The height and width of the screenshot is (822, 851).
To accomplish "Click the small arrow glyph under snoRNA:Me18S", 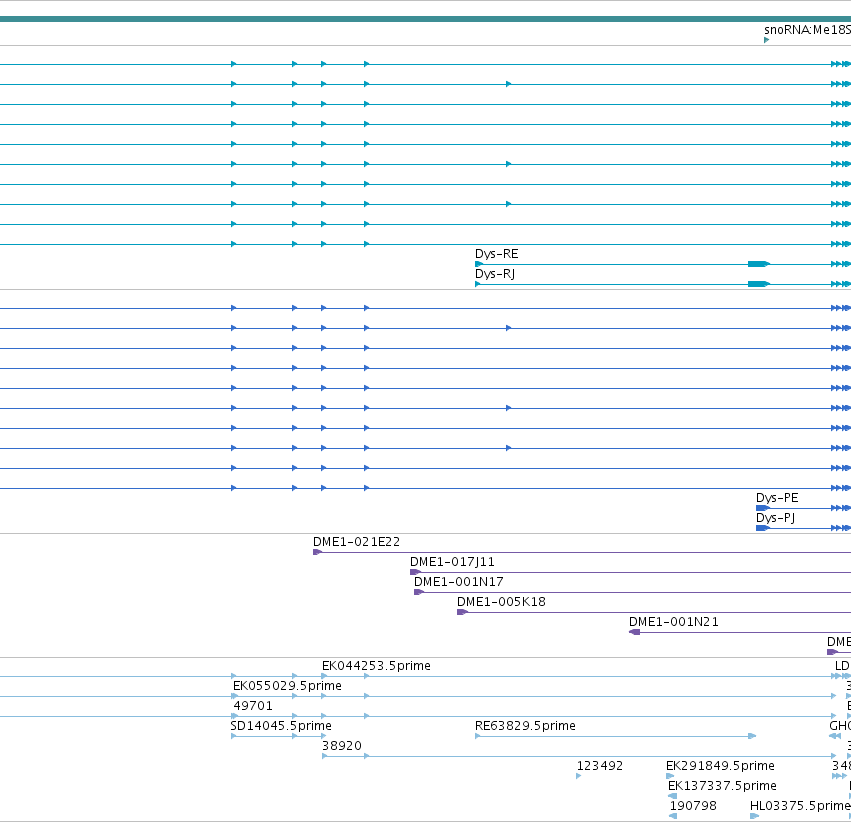I will [766, 40].
